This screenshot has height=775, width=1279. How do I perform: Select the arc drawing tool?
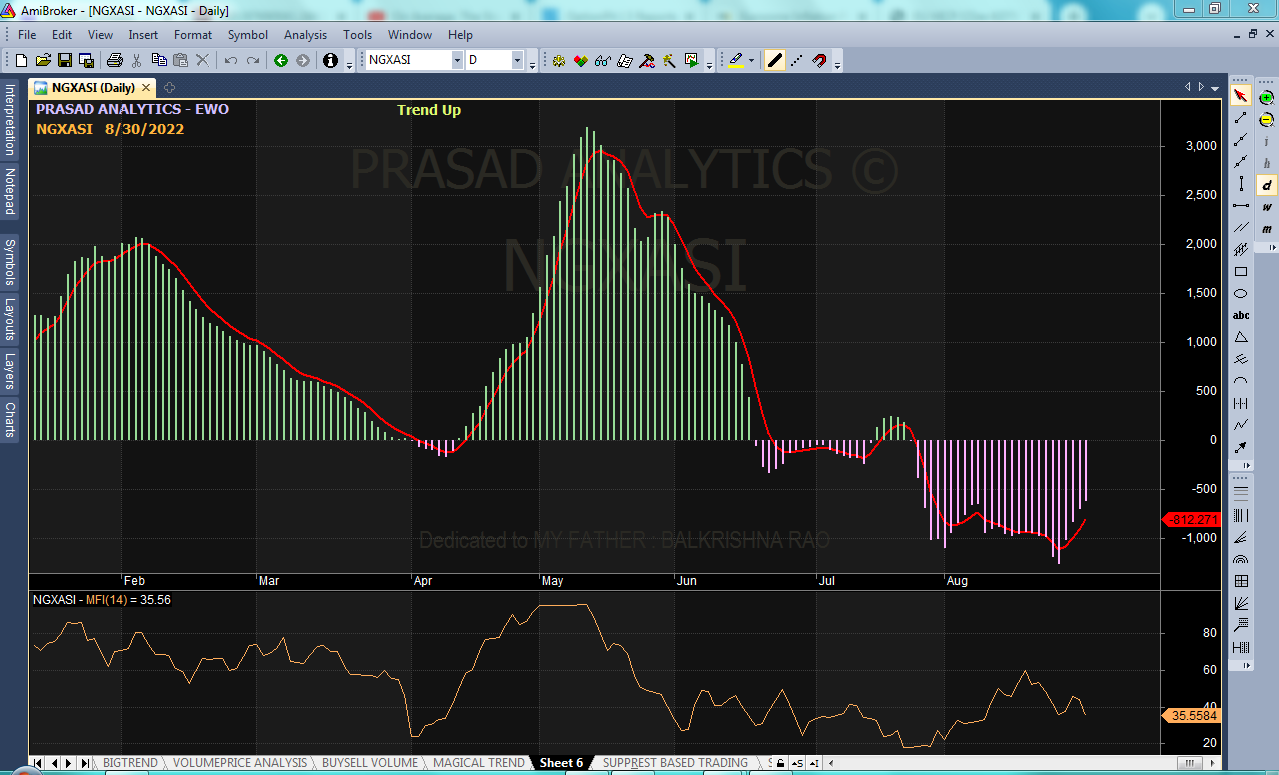1241,381
